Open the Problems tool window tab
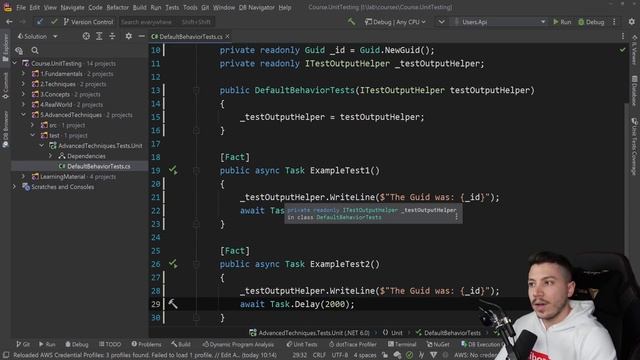 (x=147, y=344)
